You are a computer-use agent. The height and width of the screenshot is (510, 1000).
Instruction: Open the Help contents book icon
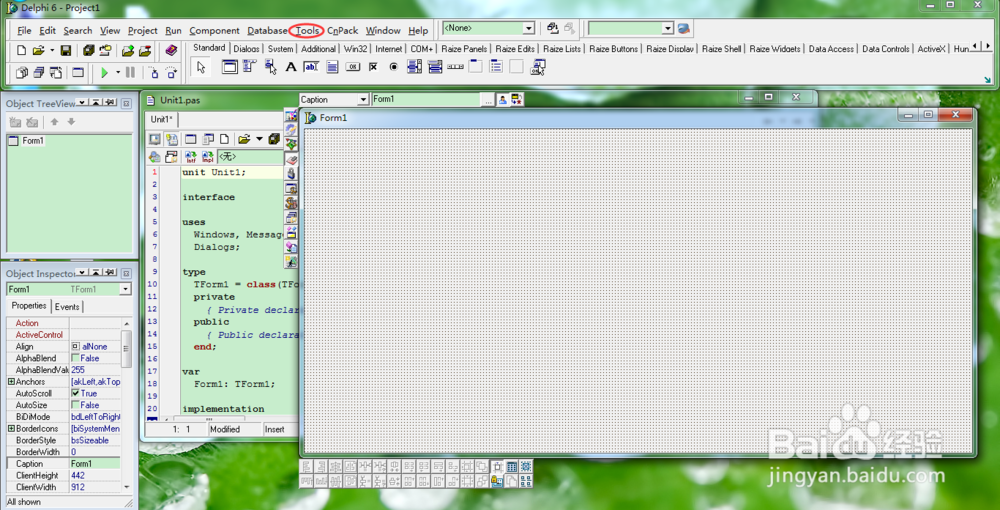coord(171,50)
